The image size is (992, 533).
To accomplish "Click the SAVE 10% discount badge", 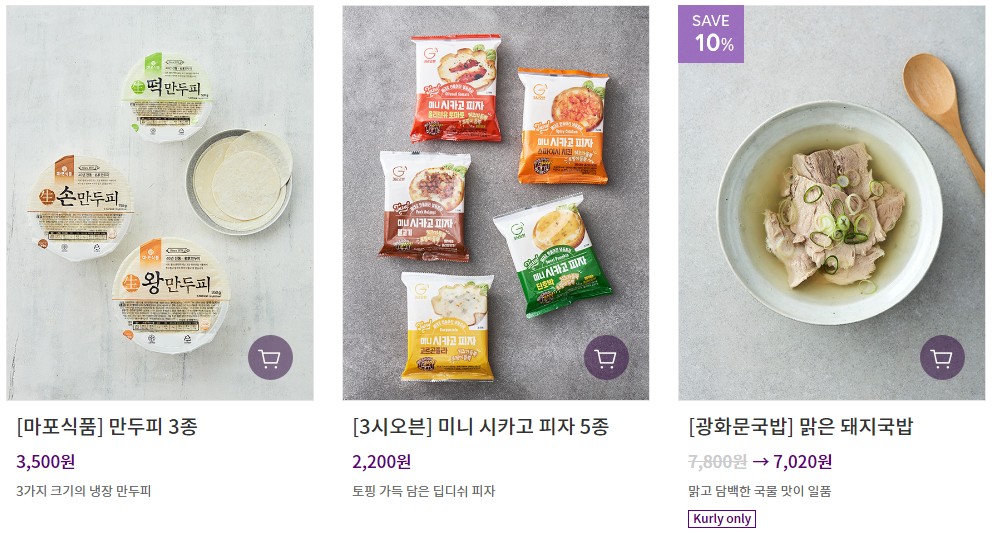I will pyautogui.click(x=711, y=34).
